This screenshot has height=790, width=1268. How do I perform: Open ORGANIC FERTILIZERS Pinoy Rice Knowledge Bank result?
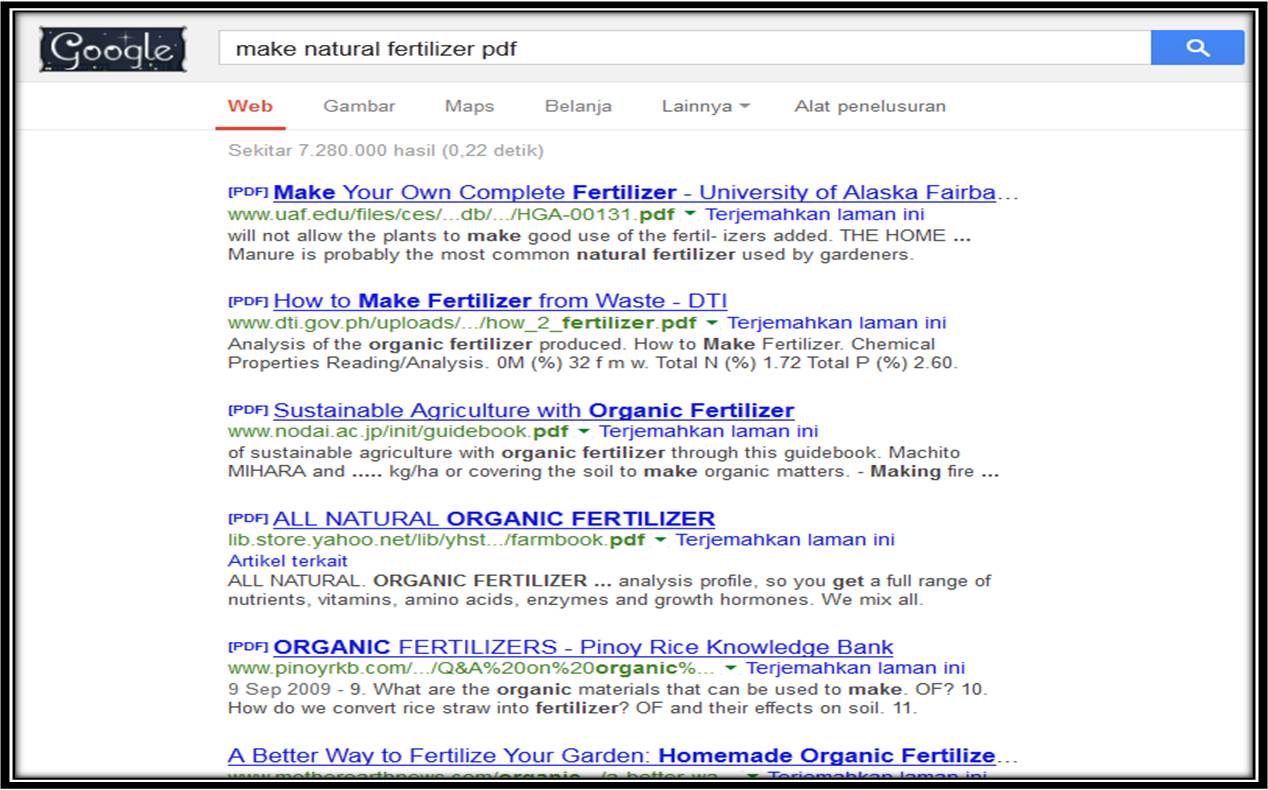coord(583,647)
